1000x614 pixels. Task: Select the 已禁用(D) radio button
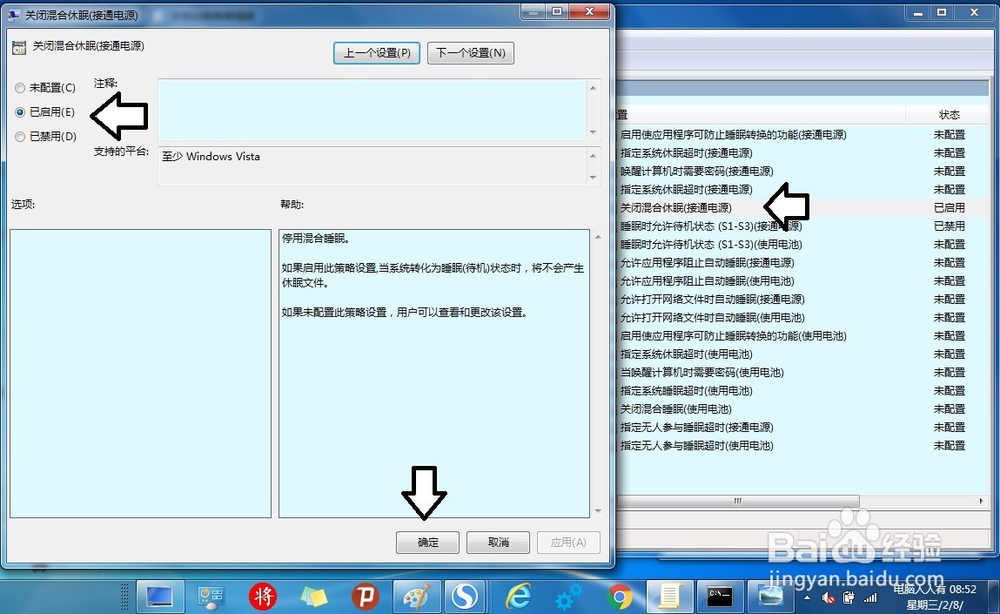click(x=20, y=136)
